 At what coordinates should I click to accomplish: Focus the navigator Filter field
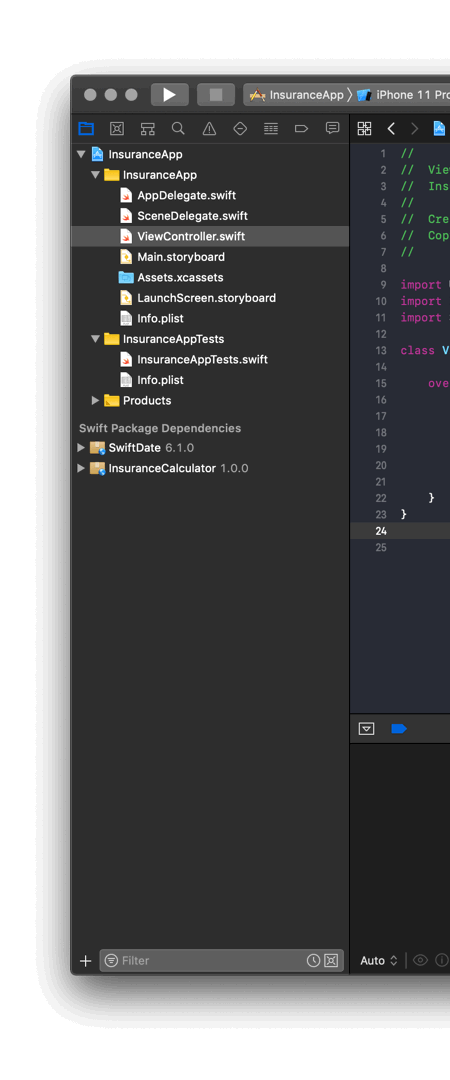pyautogui.click(x=221, y=960)
